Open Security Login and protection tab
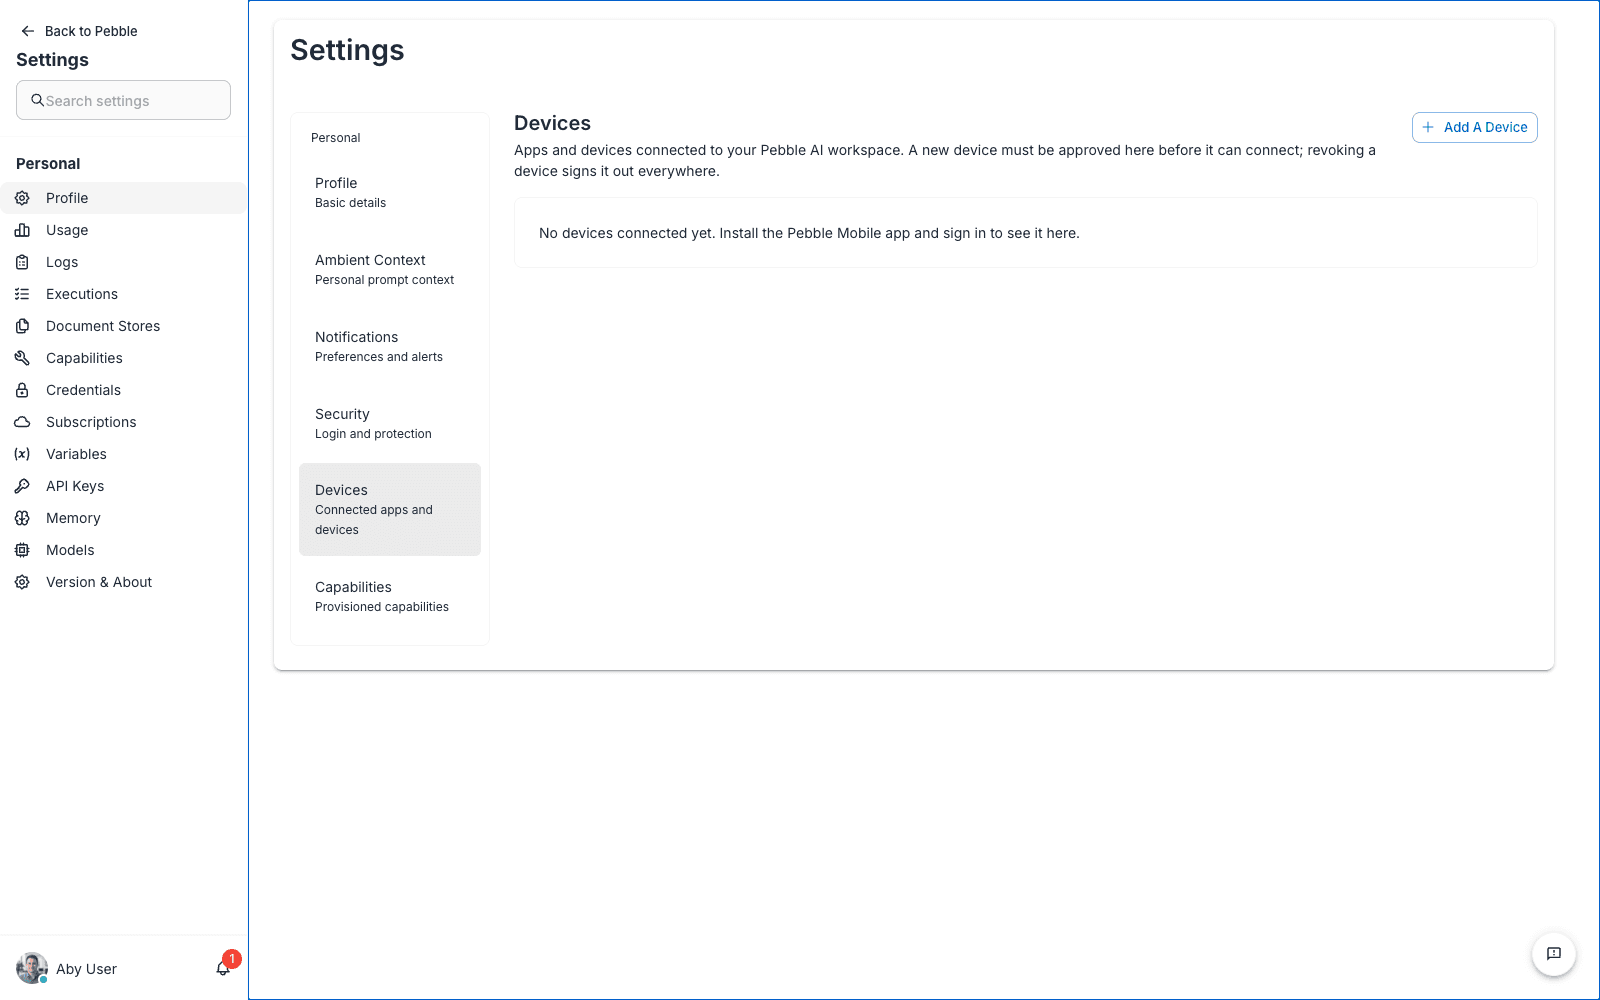 [390, 423]
